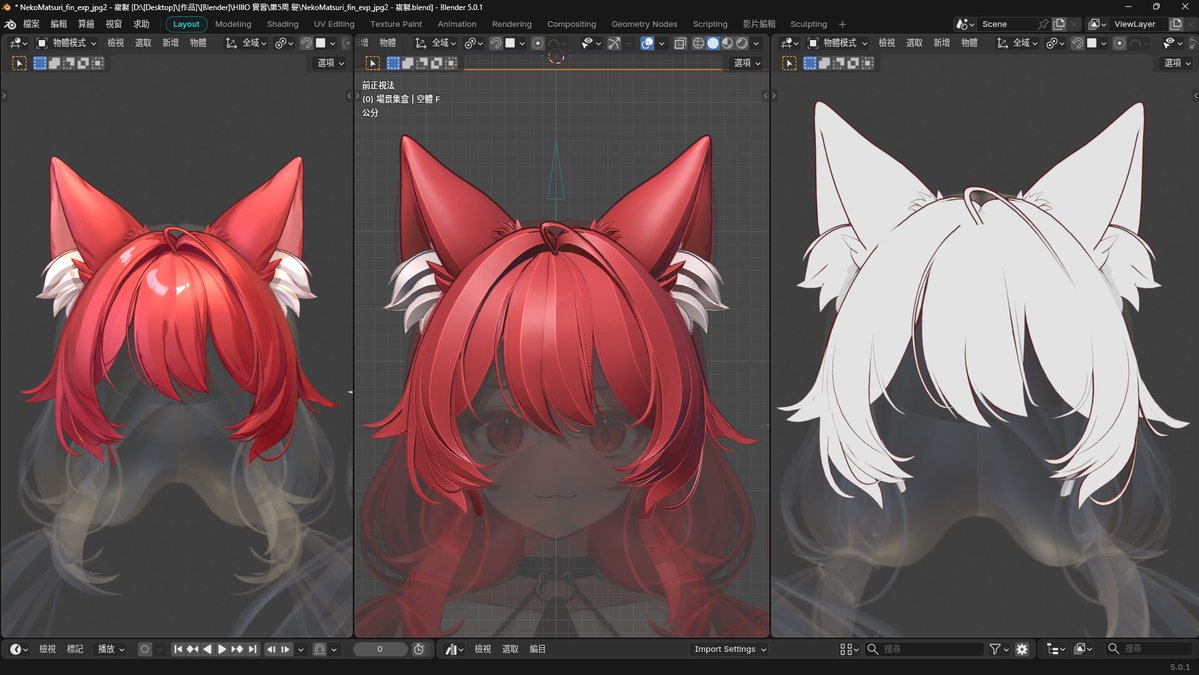1199x675 pixels.
Task: Toggle overlays display in middle viewport
Action: 647,43
